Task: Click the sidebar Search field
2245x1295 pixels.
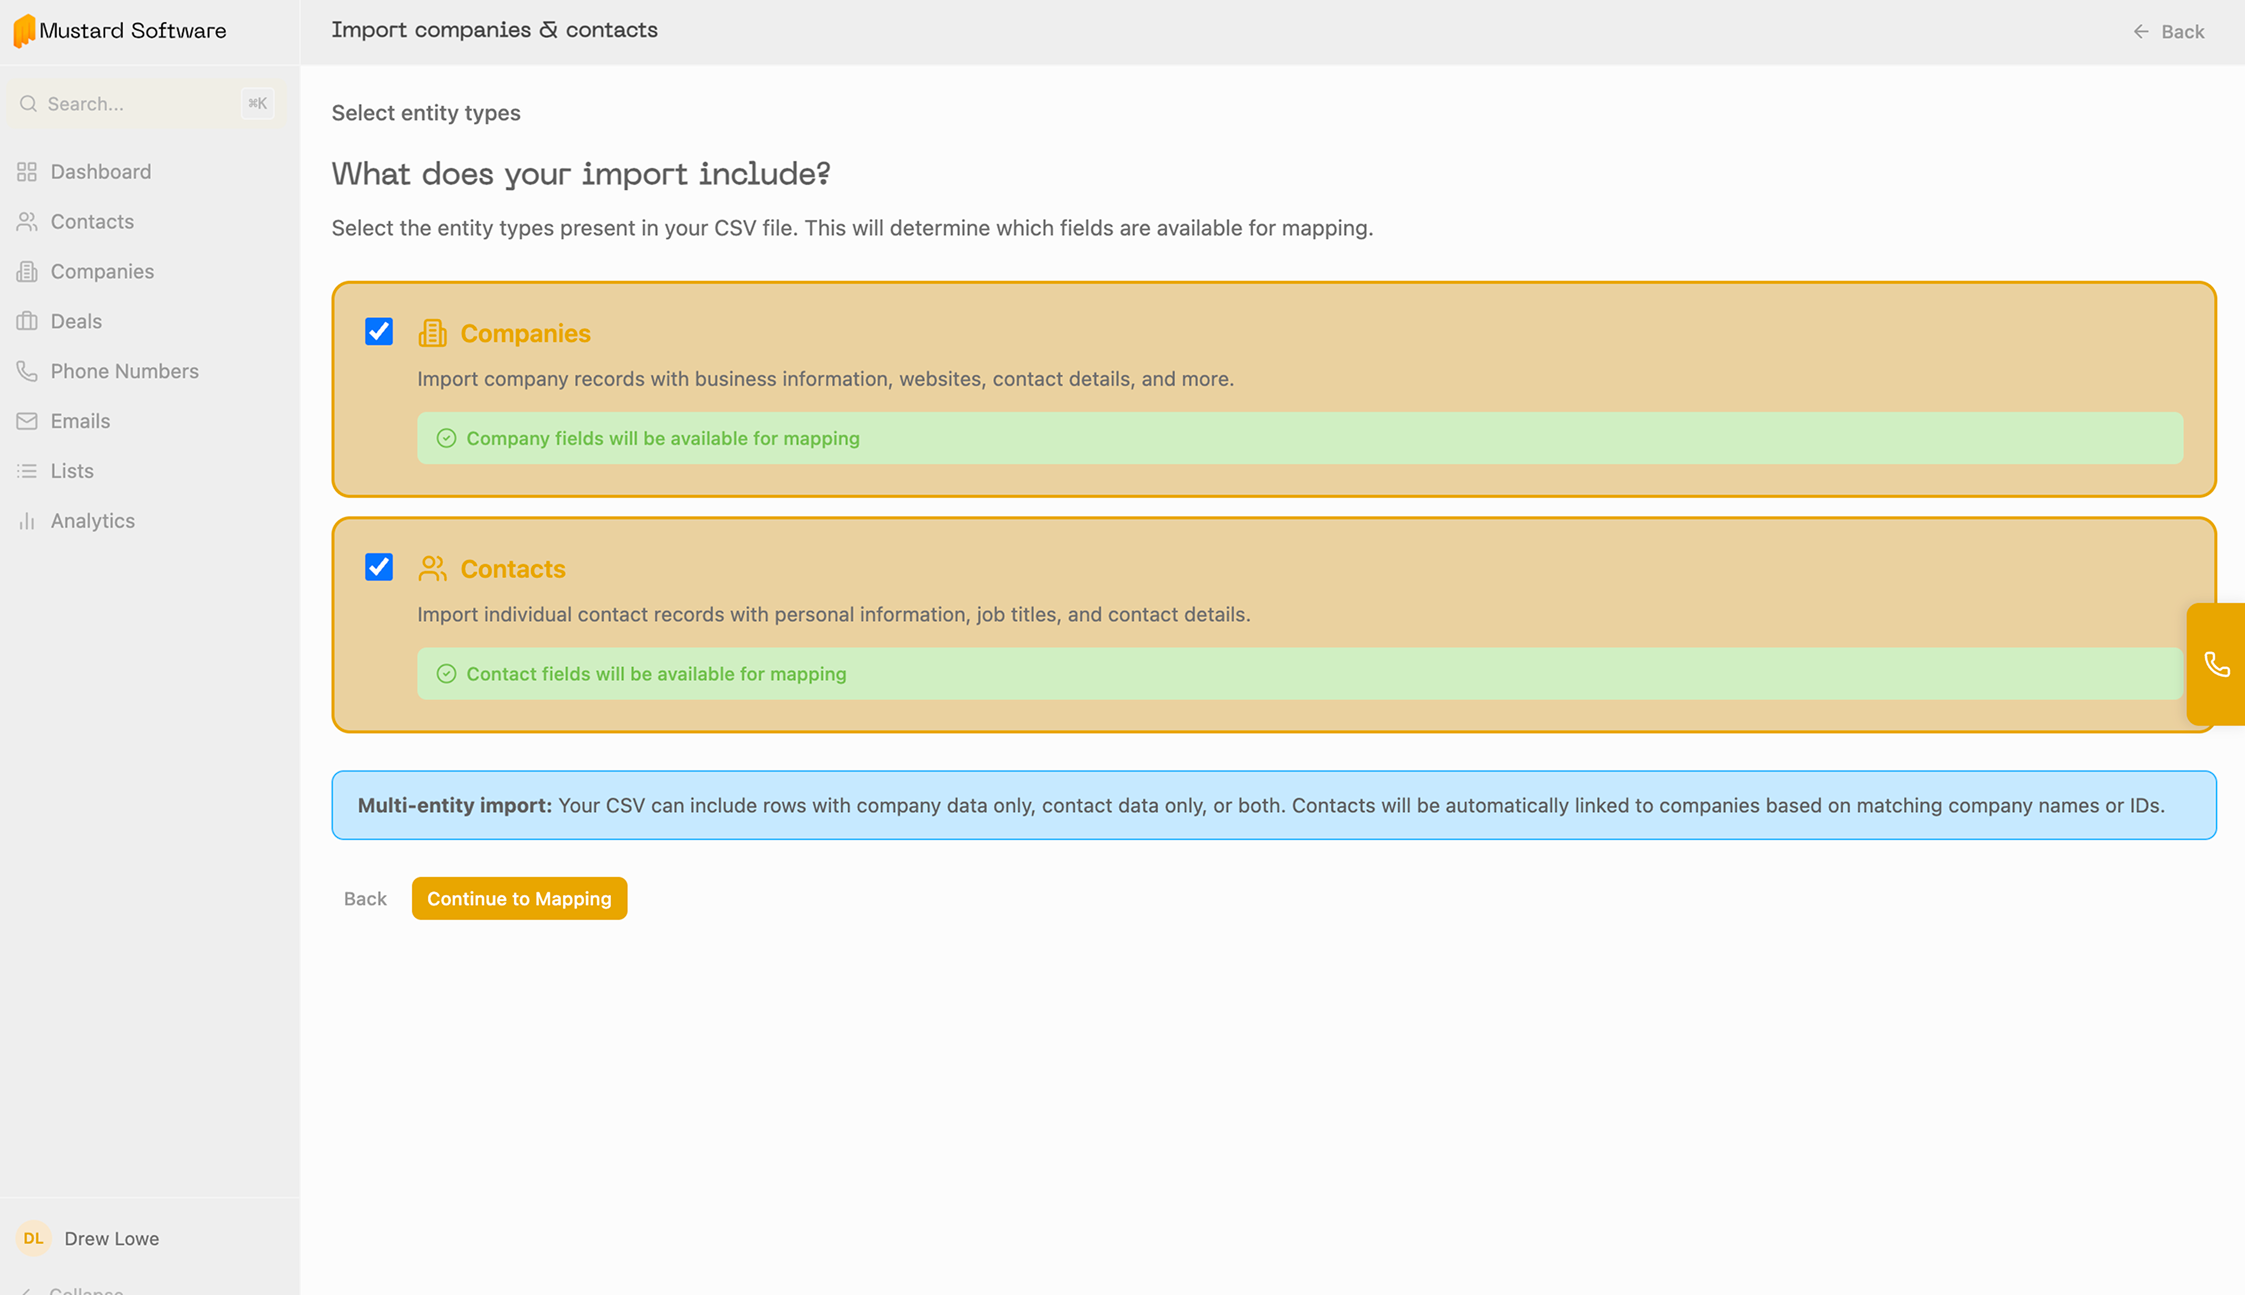Action: click(130, 104)
